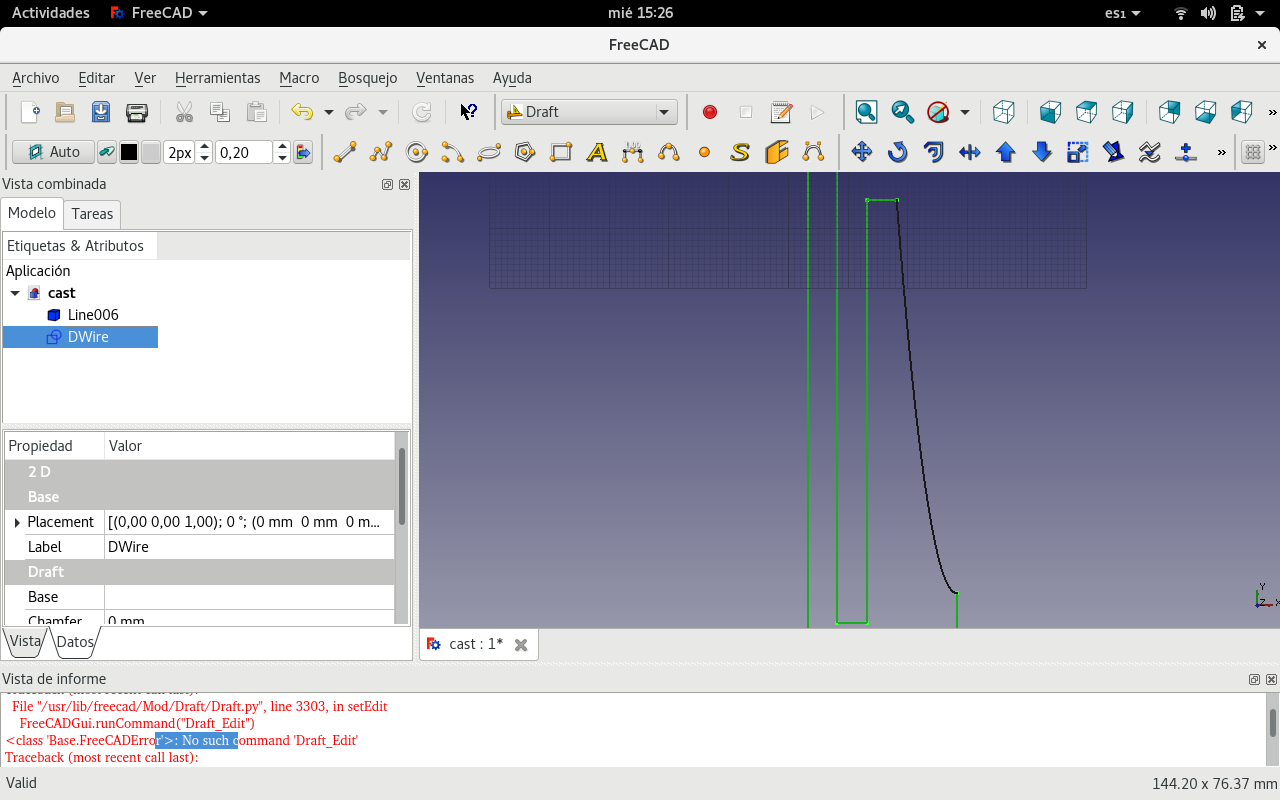
Task: Open the undo history dropdown arrow
Action: click(x=328, y=112)
